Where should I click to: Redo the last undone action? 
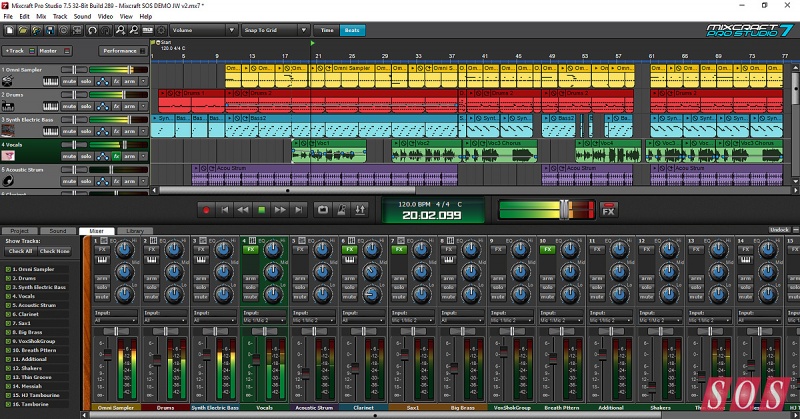106,31
